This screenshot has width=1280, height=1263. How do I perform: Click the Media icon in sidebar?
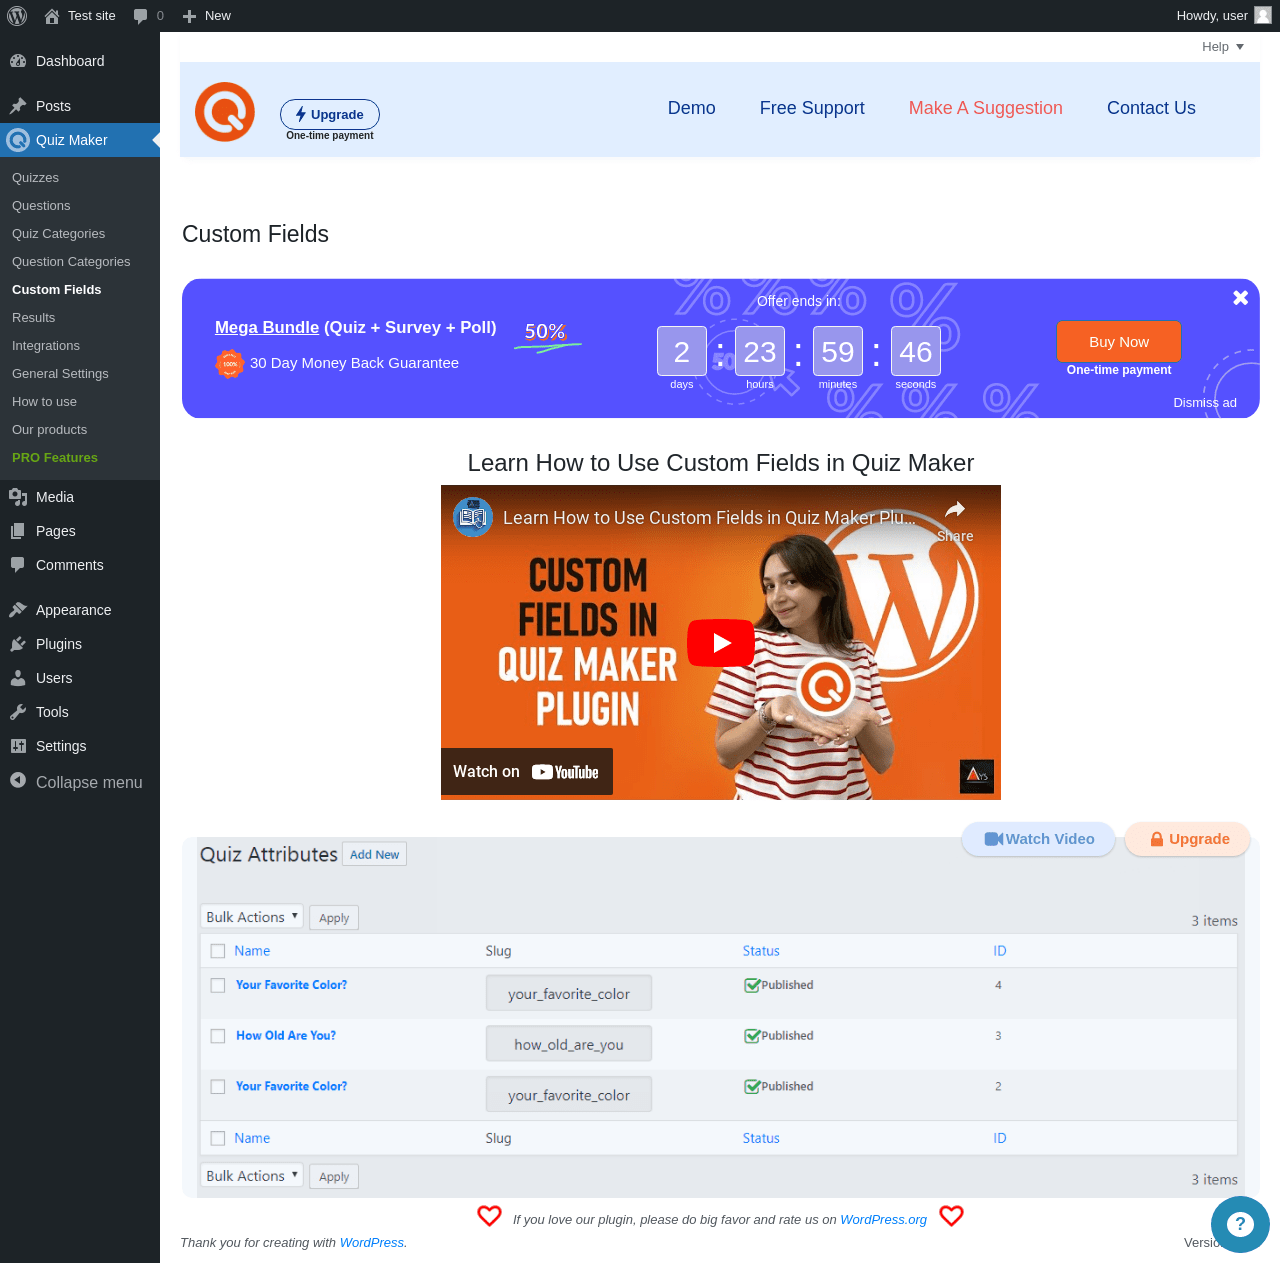[18, 497]
